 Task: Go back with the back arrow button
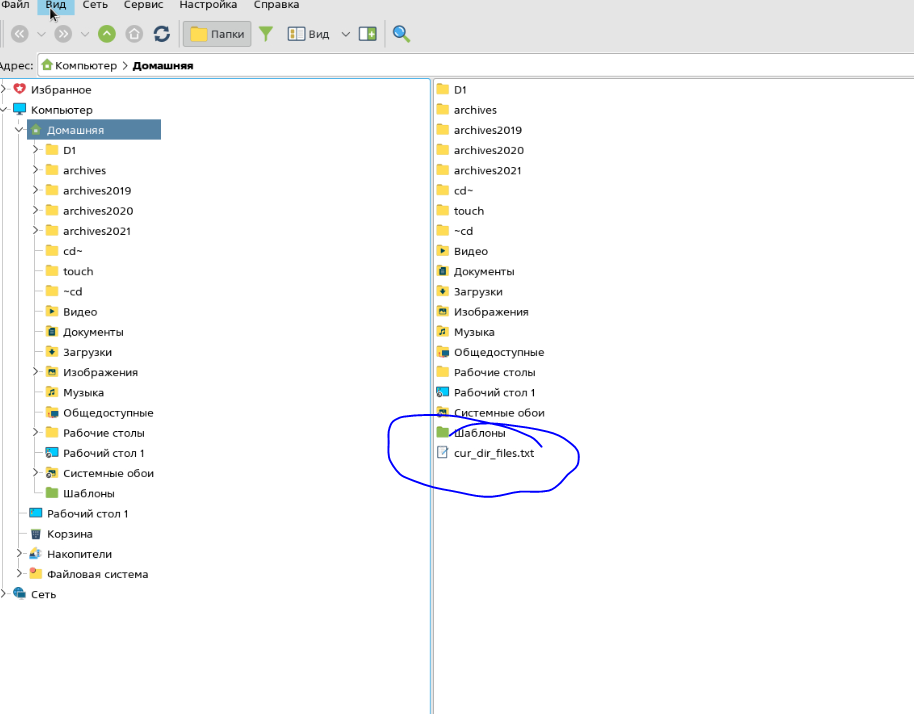coord(20,34)
